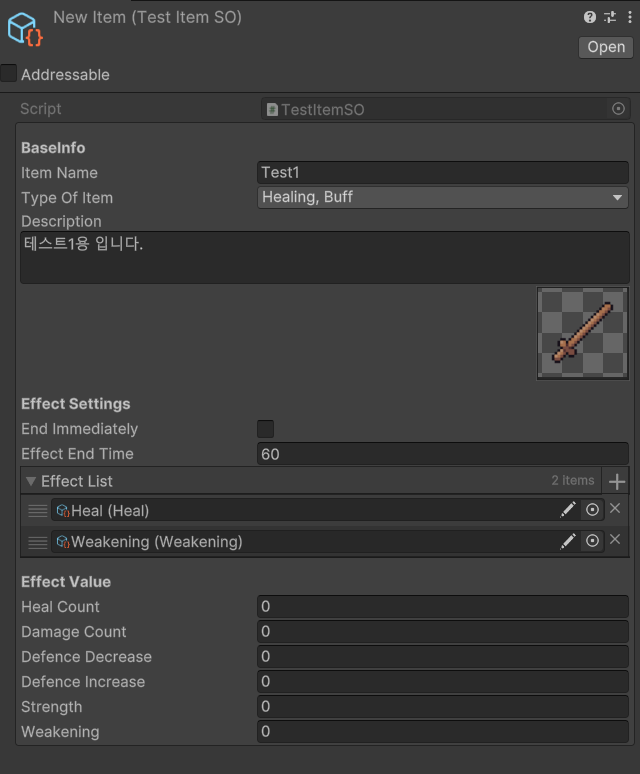Click the New Item (Test Item SO) title
Viewport: 640px width, 774px height.
coord(148,17)
